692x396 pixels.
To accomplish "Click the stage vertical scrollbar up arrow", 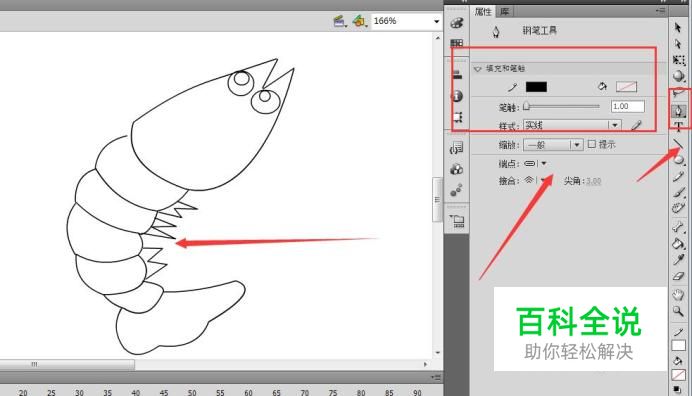I will (x=437, y=38).
